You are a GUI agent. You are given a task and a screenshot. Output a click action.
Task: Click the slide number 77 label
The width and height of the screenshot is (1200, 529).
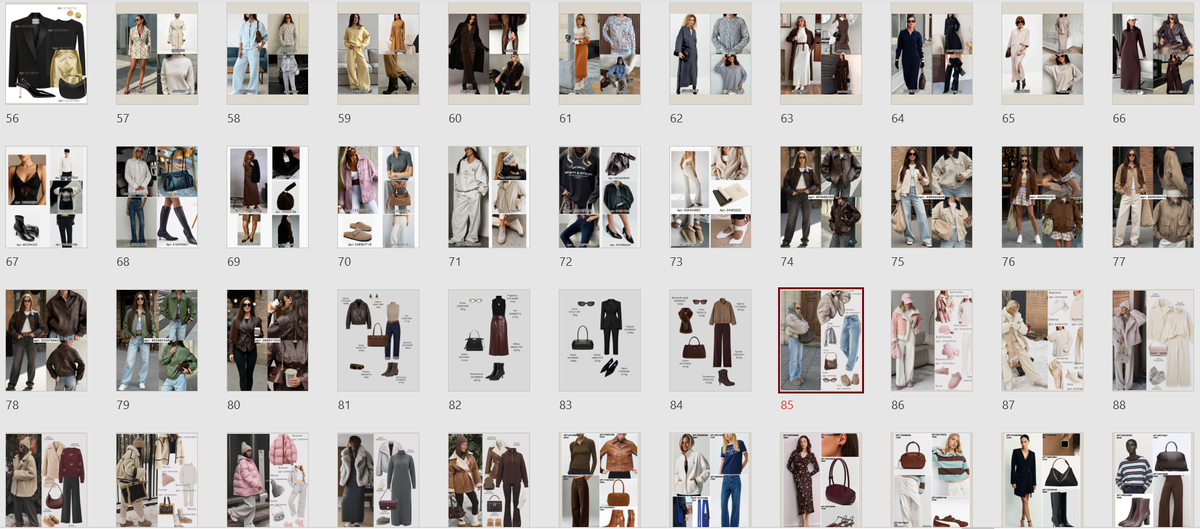point(1119,262)
